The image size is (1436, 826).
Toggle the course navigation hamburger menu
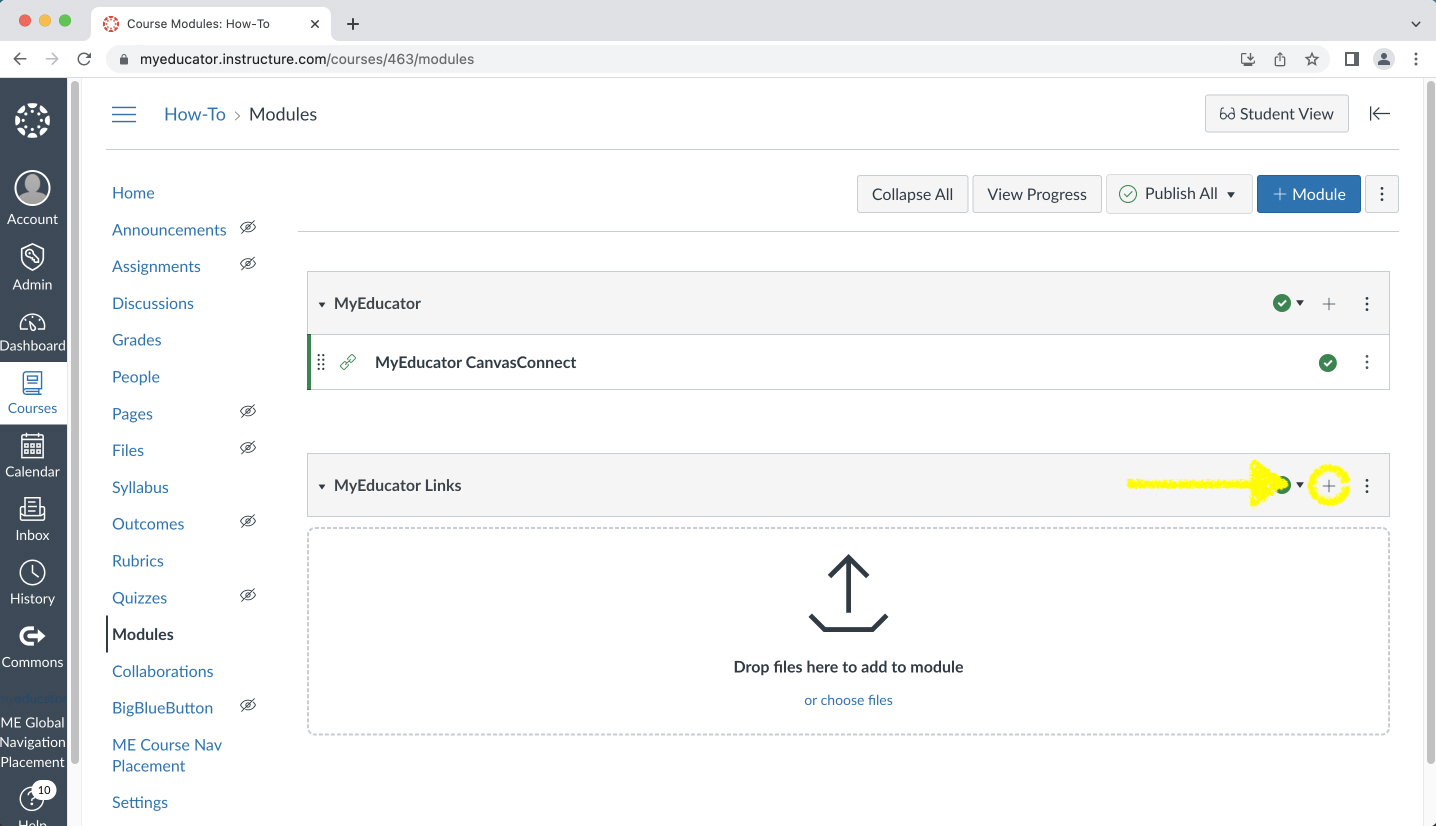(124, 114)
